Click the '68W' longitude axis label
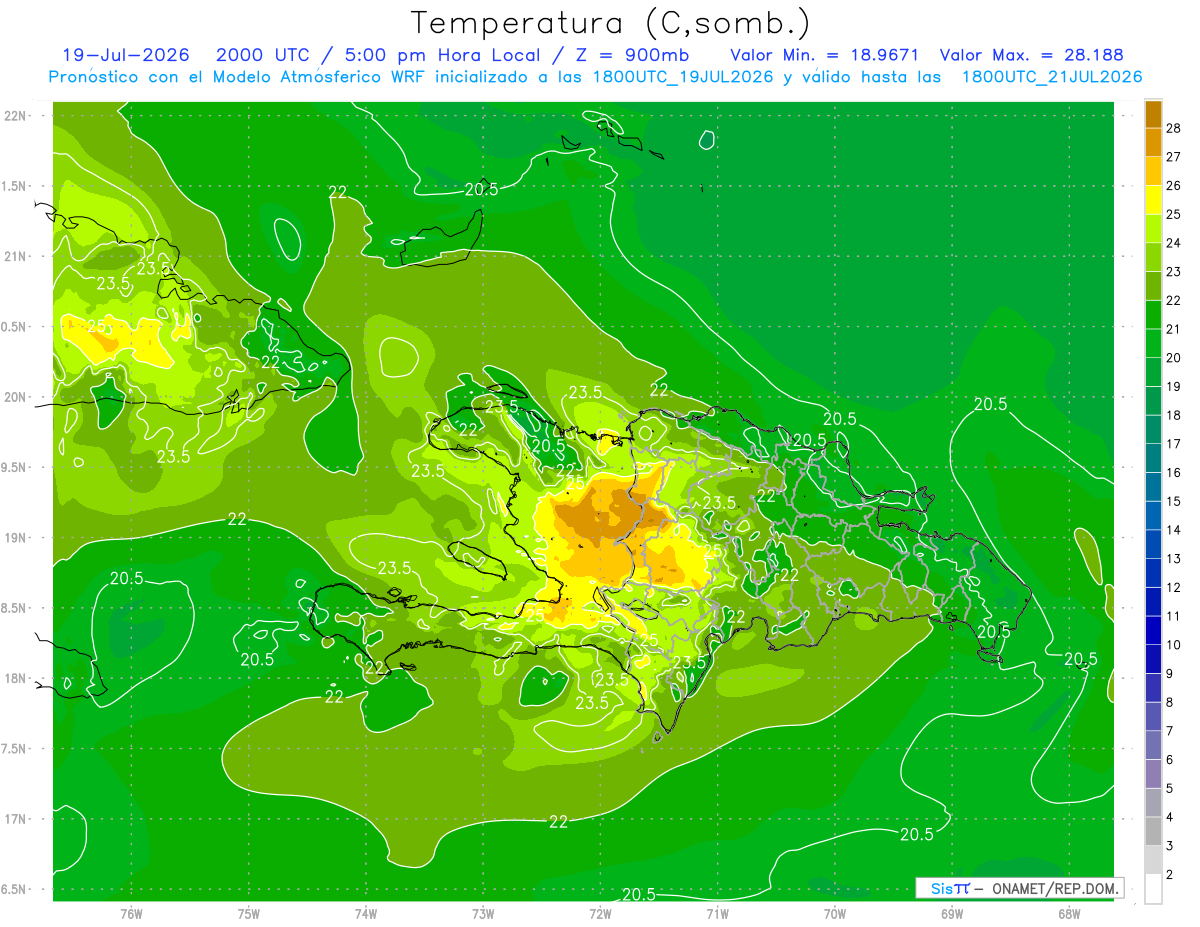The image size is (1200, 927). click(x=1069, y=914)
